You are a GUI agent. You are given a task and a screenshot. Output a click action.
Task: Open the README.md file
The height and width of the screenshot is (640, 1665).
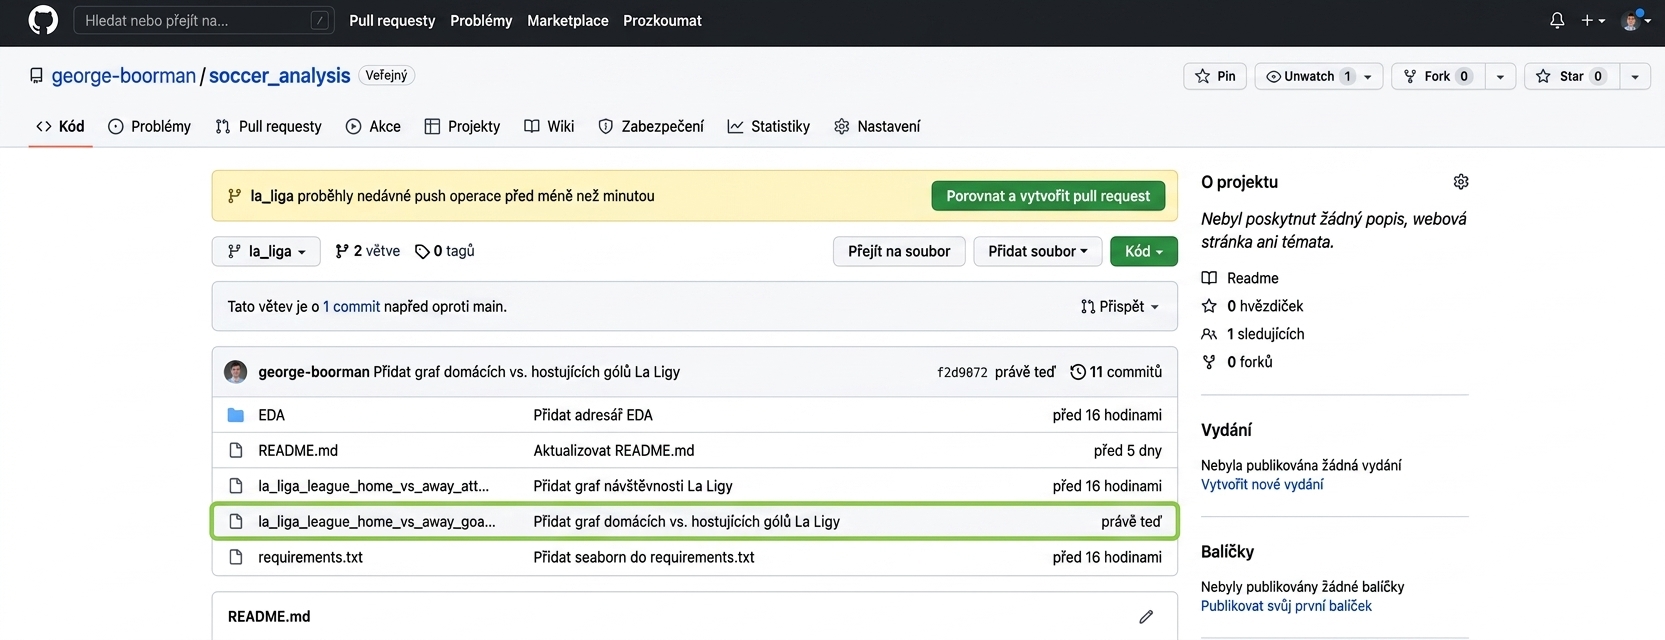pos(298,451)
